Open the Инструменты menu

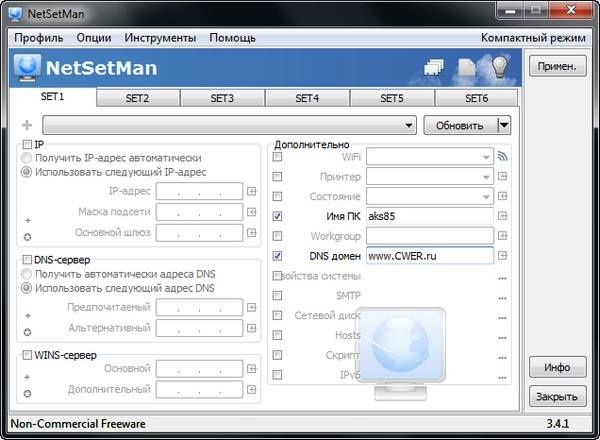(x=160, y=37)
